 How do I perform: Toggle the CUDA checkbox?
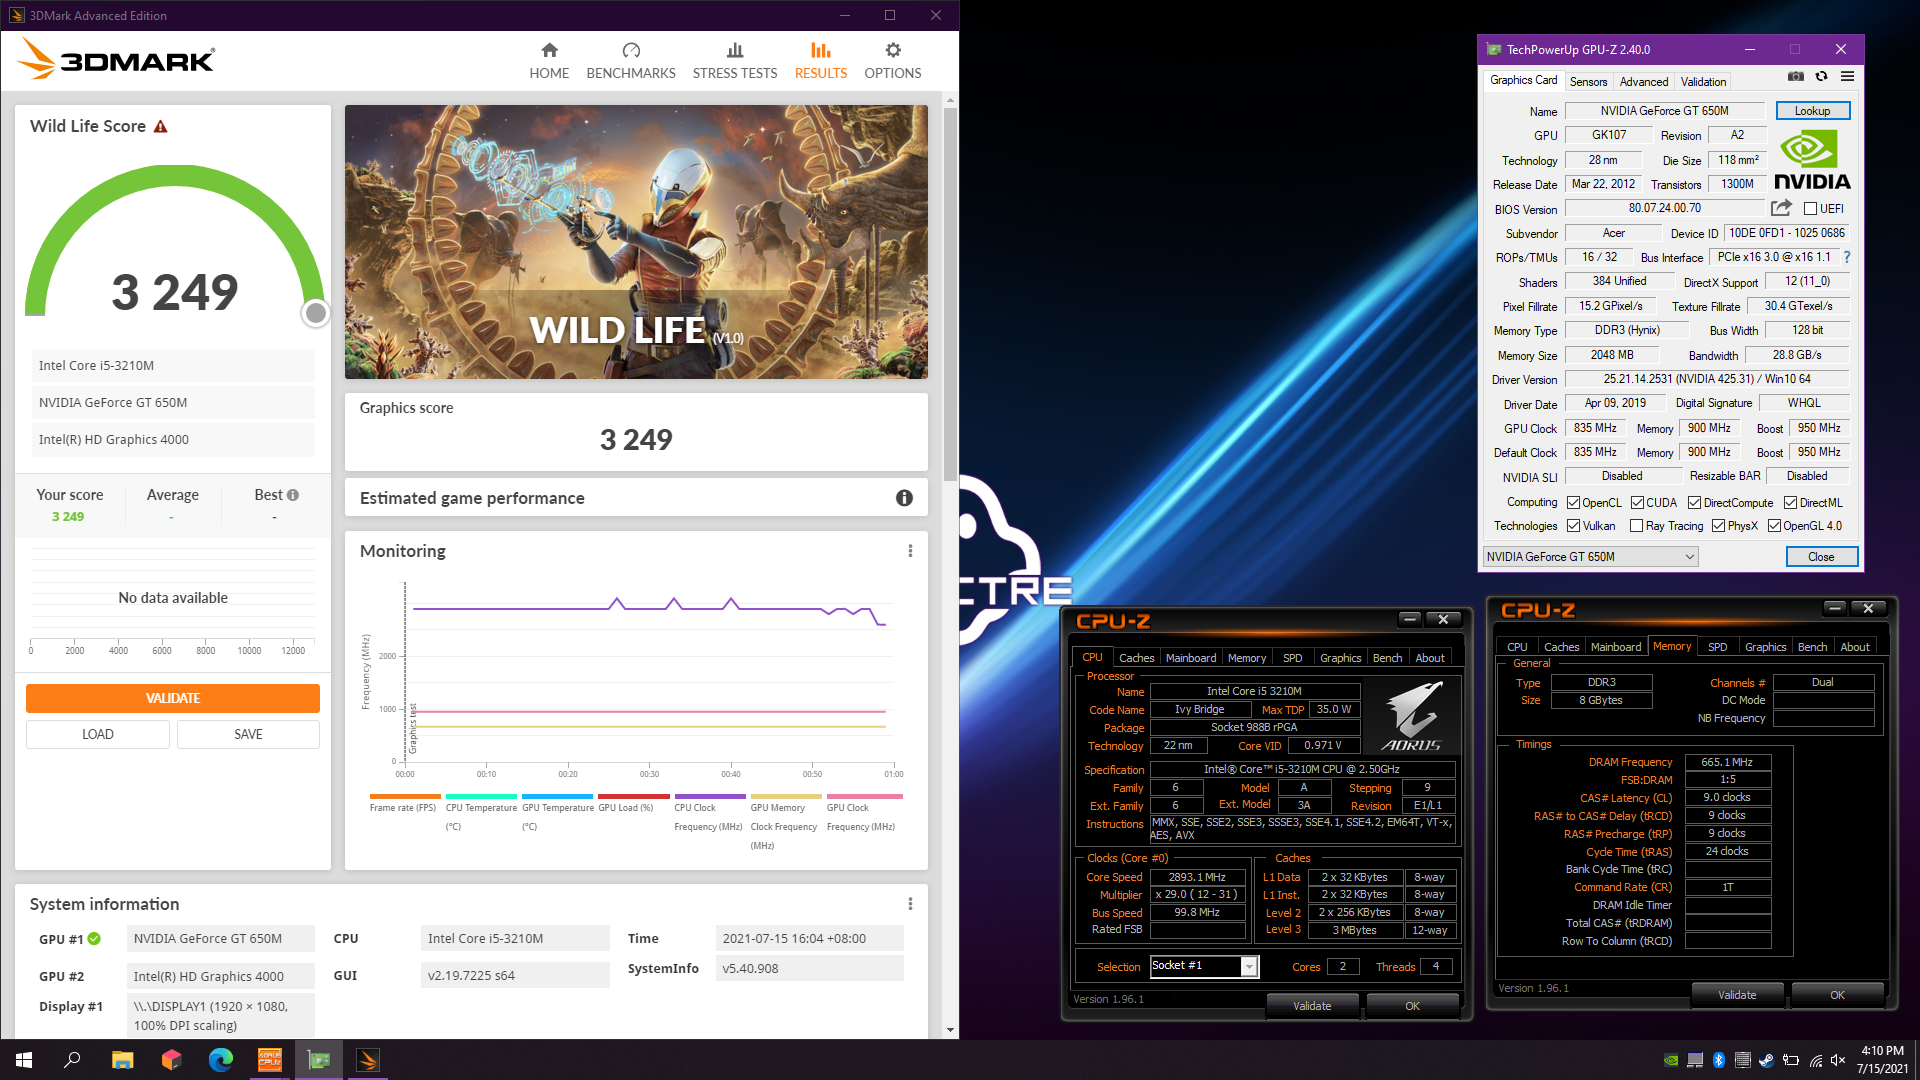1637,503
